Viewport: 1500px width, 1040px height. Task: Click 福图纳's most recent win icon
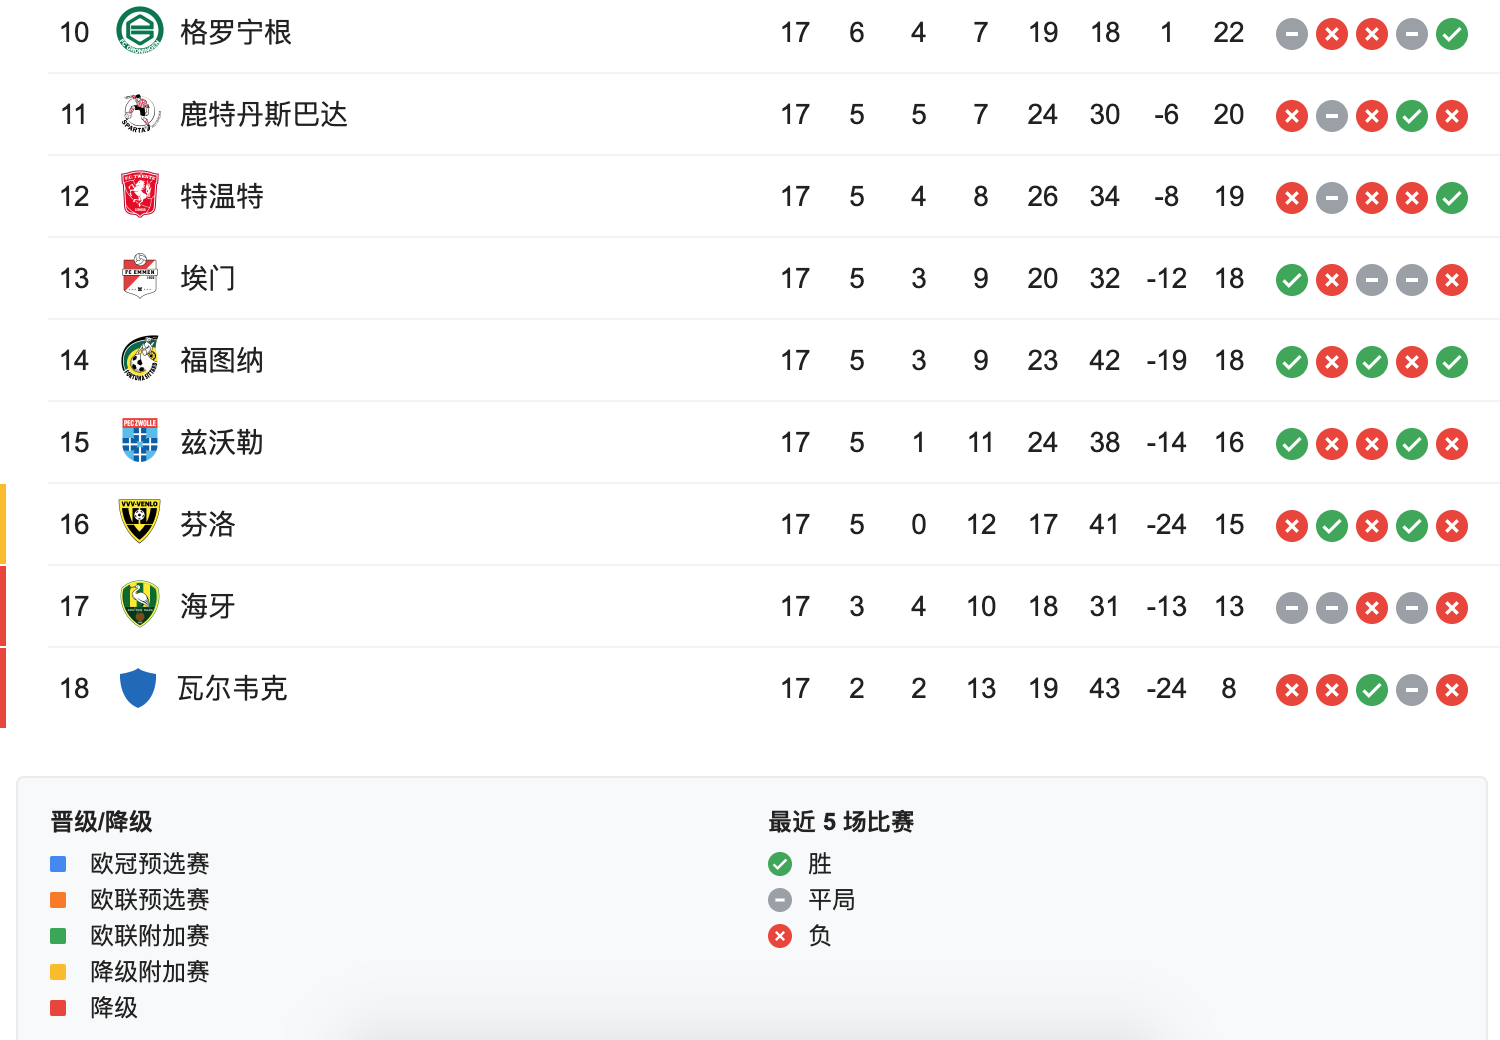tap(1452, 362)
